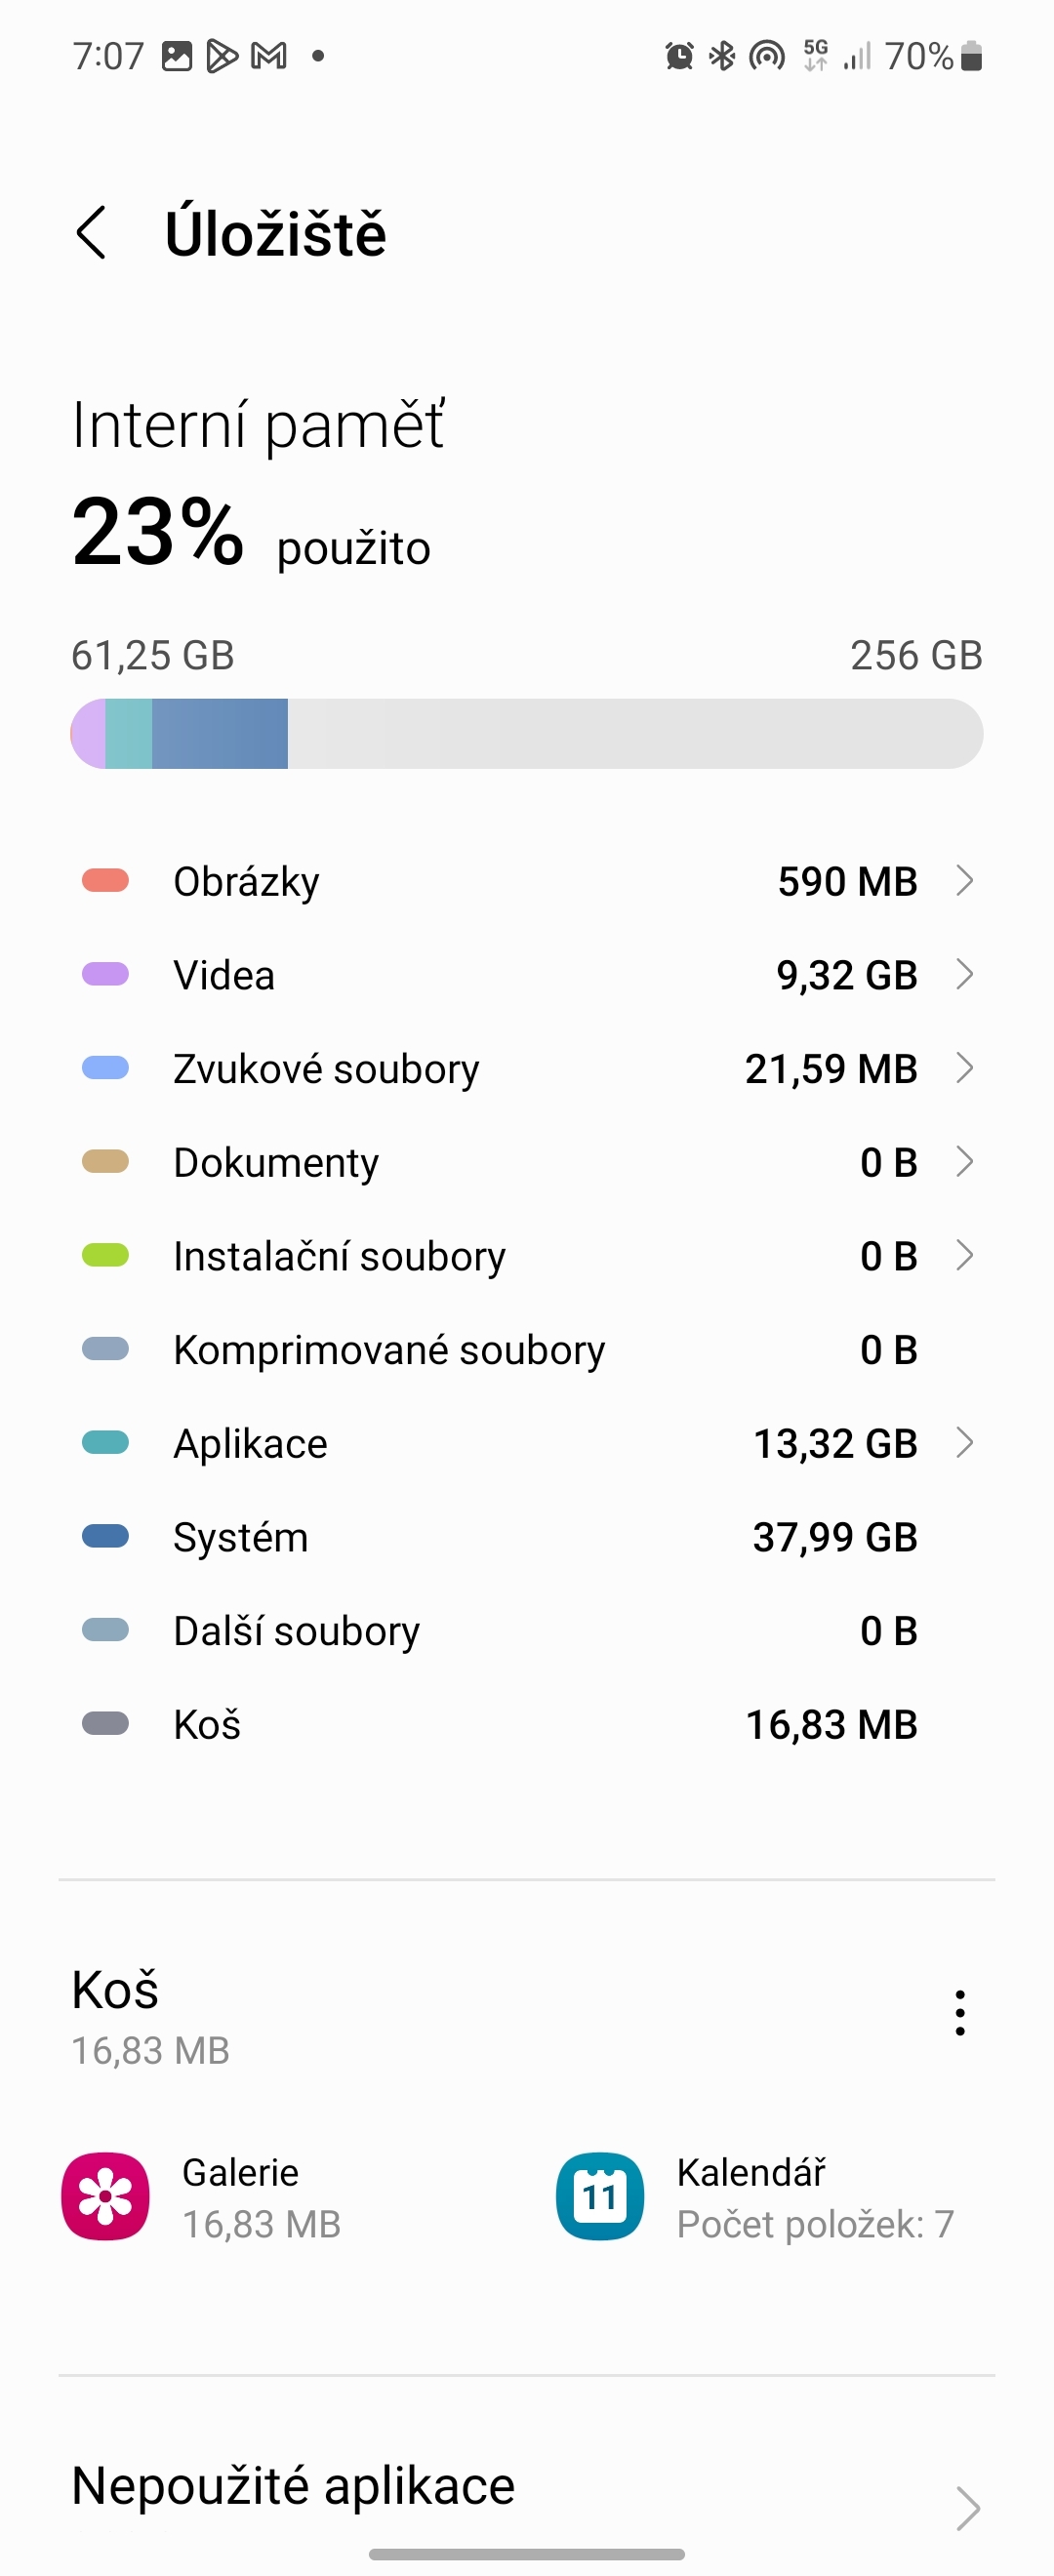Tap the battery icon in status bar
This screenshot has width=1054, height=2576.
[971, 56]
